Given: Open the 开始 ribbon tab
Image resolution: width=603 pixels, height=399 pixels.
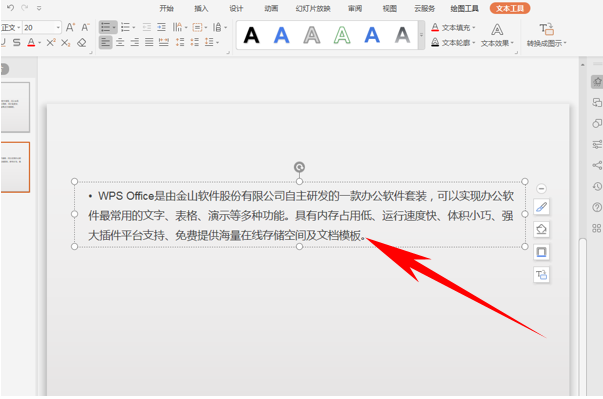Looking at the screenshot, I should pyautogui.click(x=167, y=8).
